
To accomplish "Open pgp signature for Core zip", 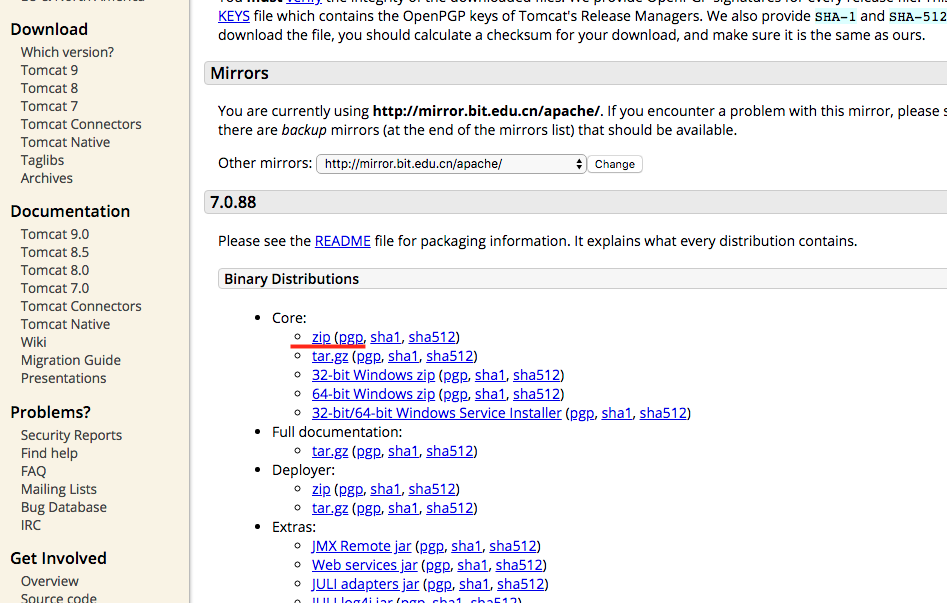I will [x=351, y=337].
